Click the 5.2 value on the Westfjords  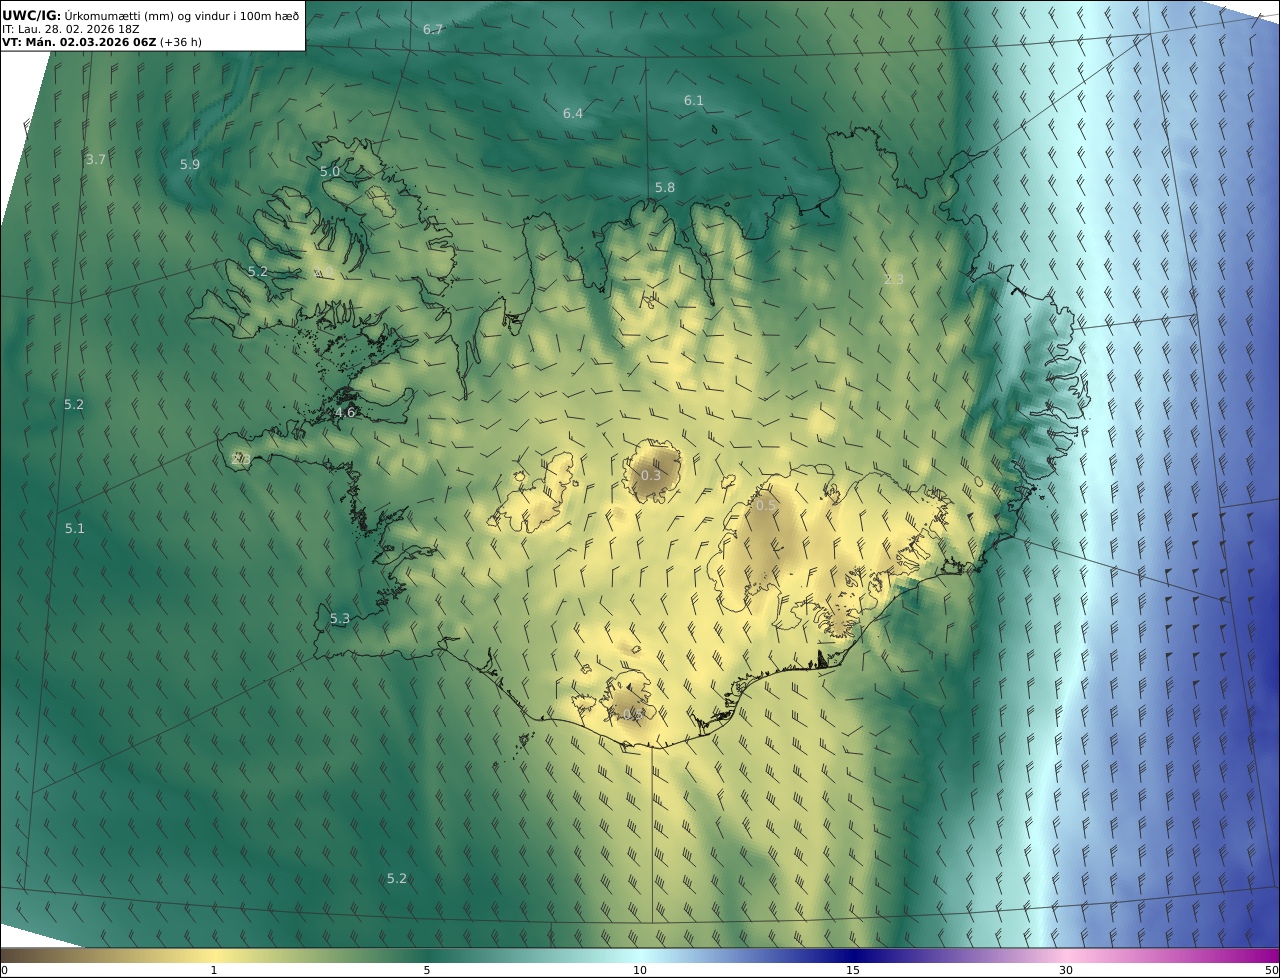[258, 272]
